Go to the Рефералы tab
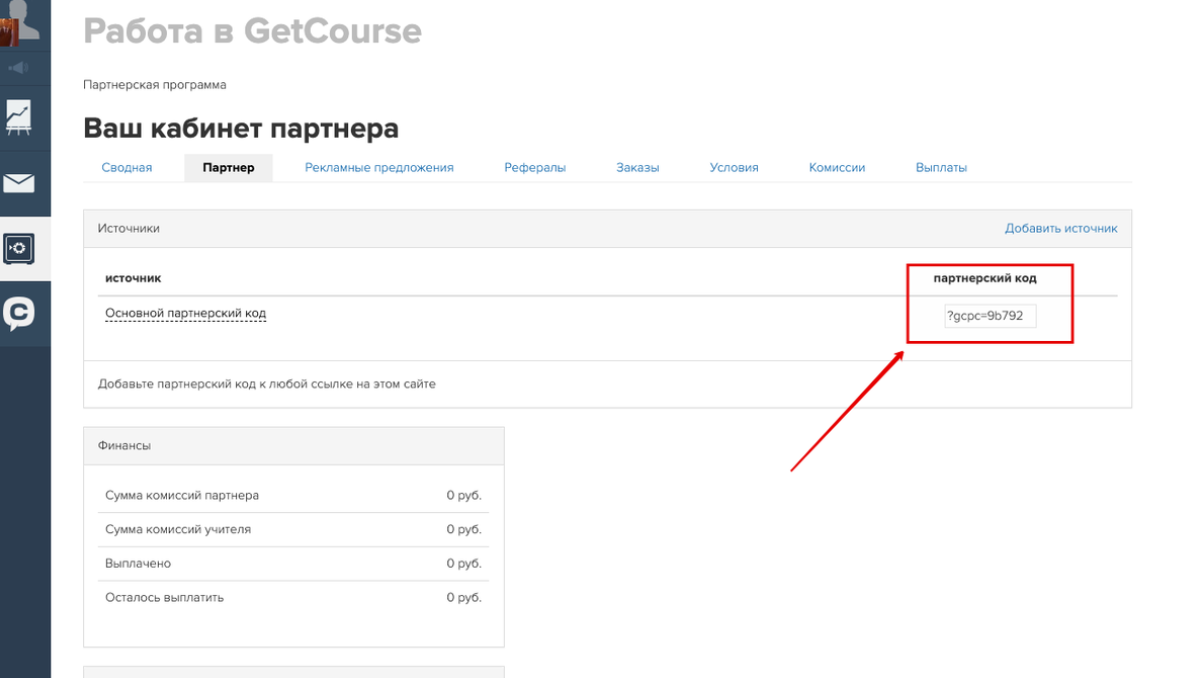The width and height of the screenshot is (1187, 678). tap(534, 167)
